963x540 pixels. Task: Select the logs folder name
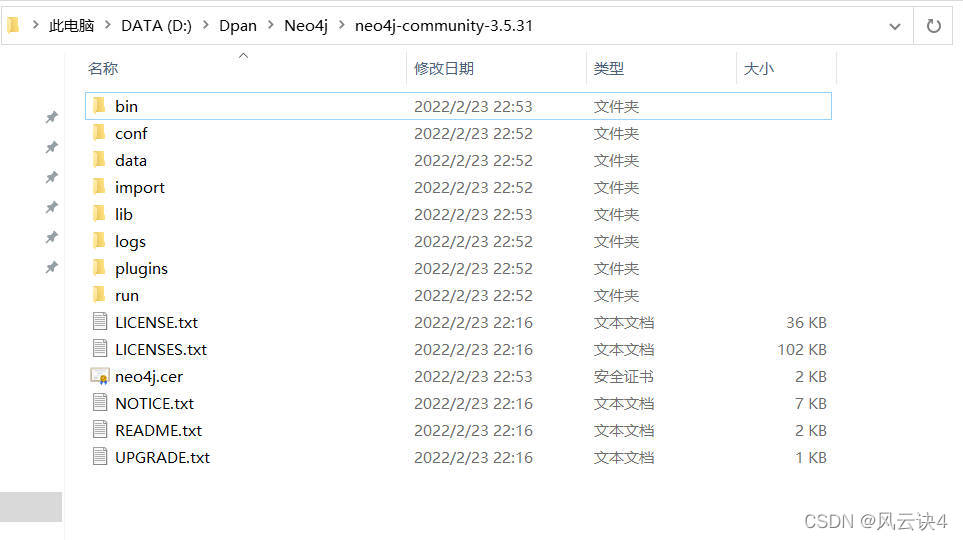click(x=130, y=241)
